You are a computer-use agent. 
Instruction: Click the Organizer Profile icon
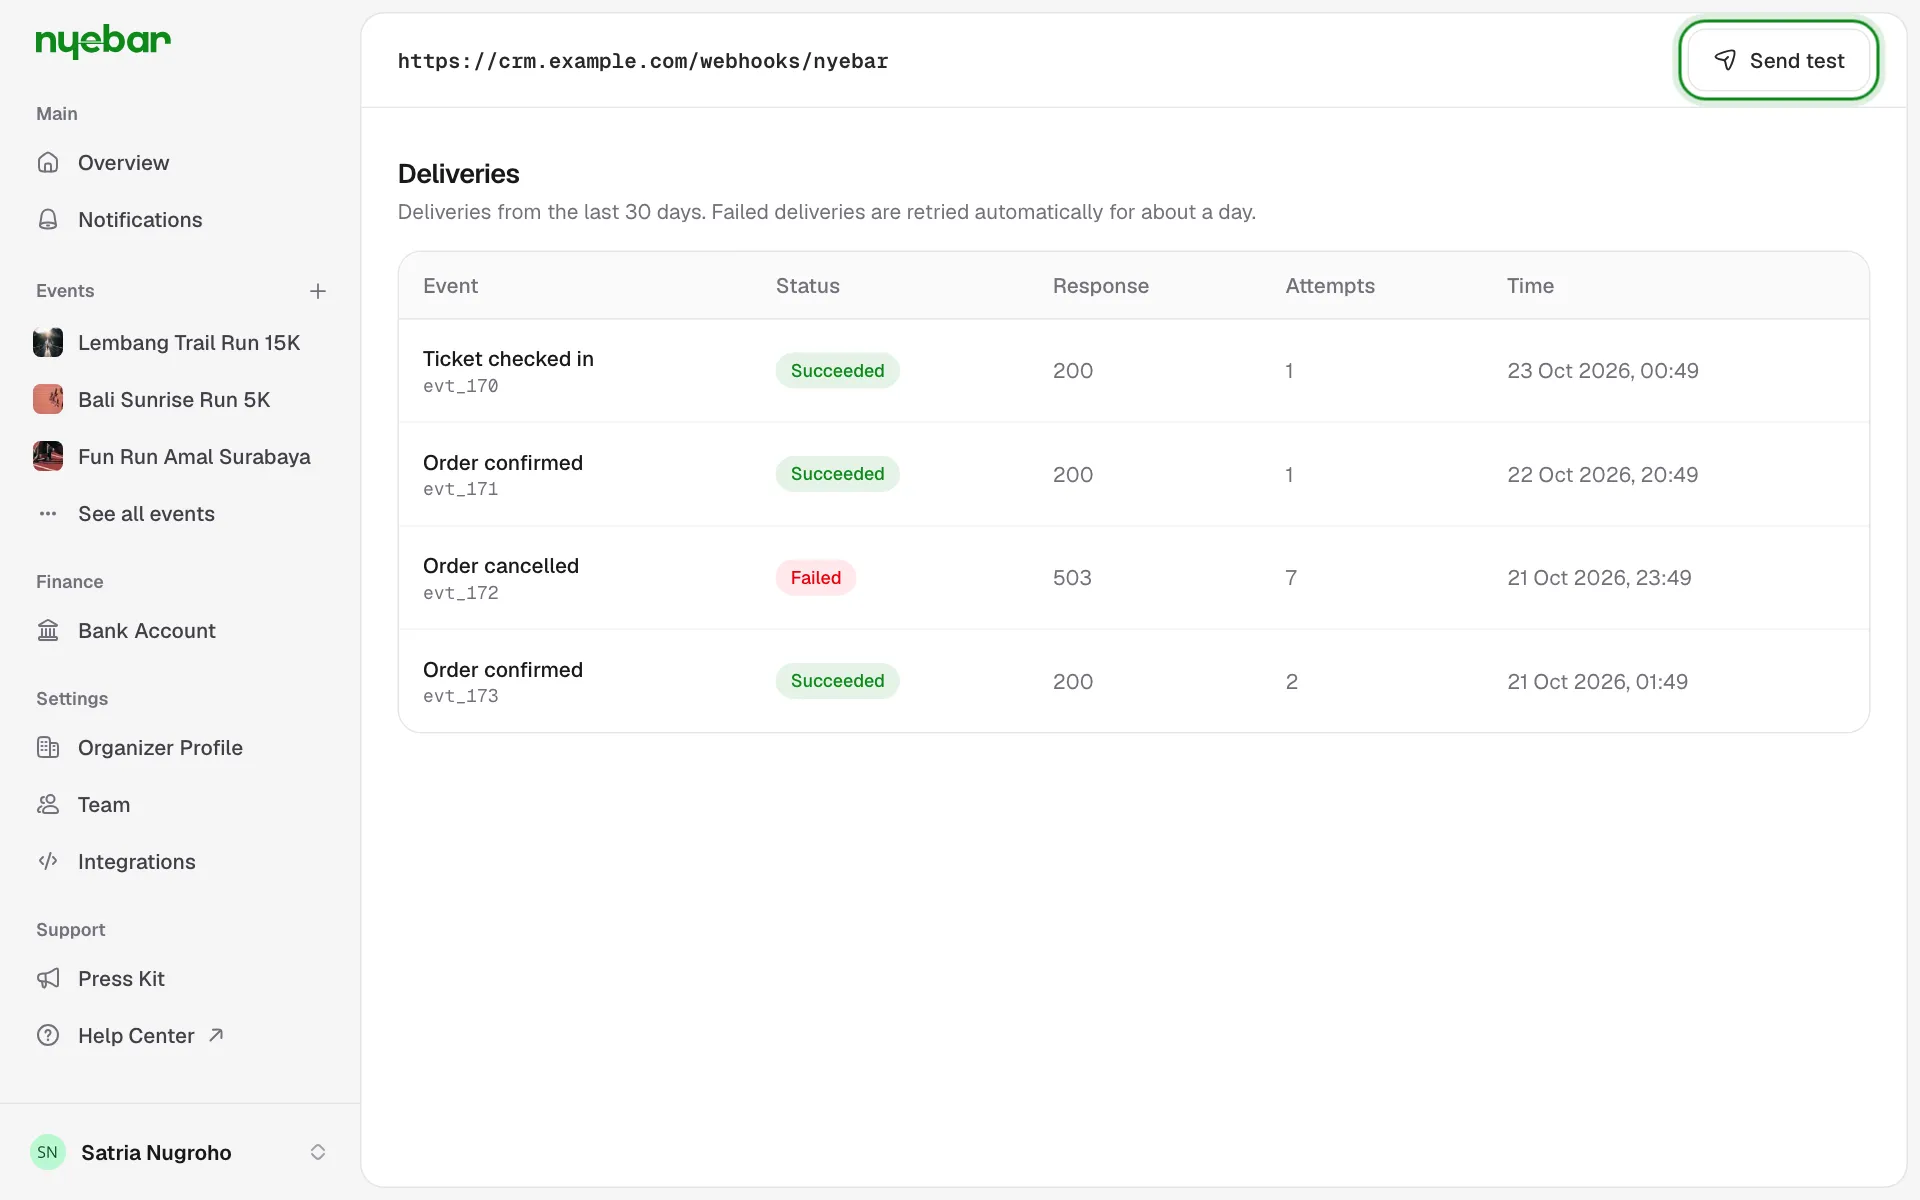pos(48,748)
